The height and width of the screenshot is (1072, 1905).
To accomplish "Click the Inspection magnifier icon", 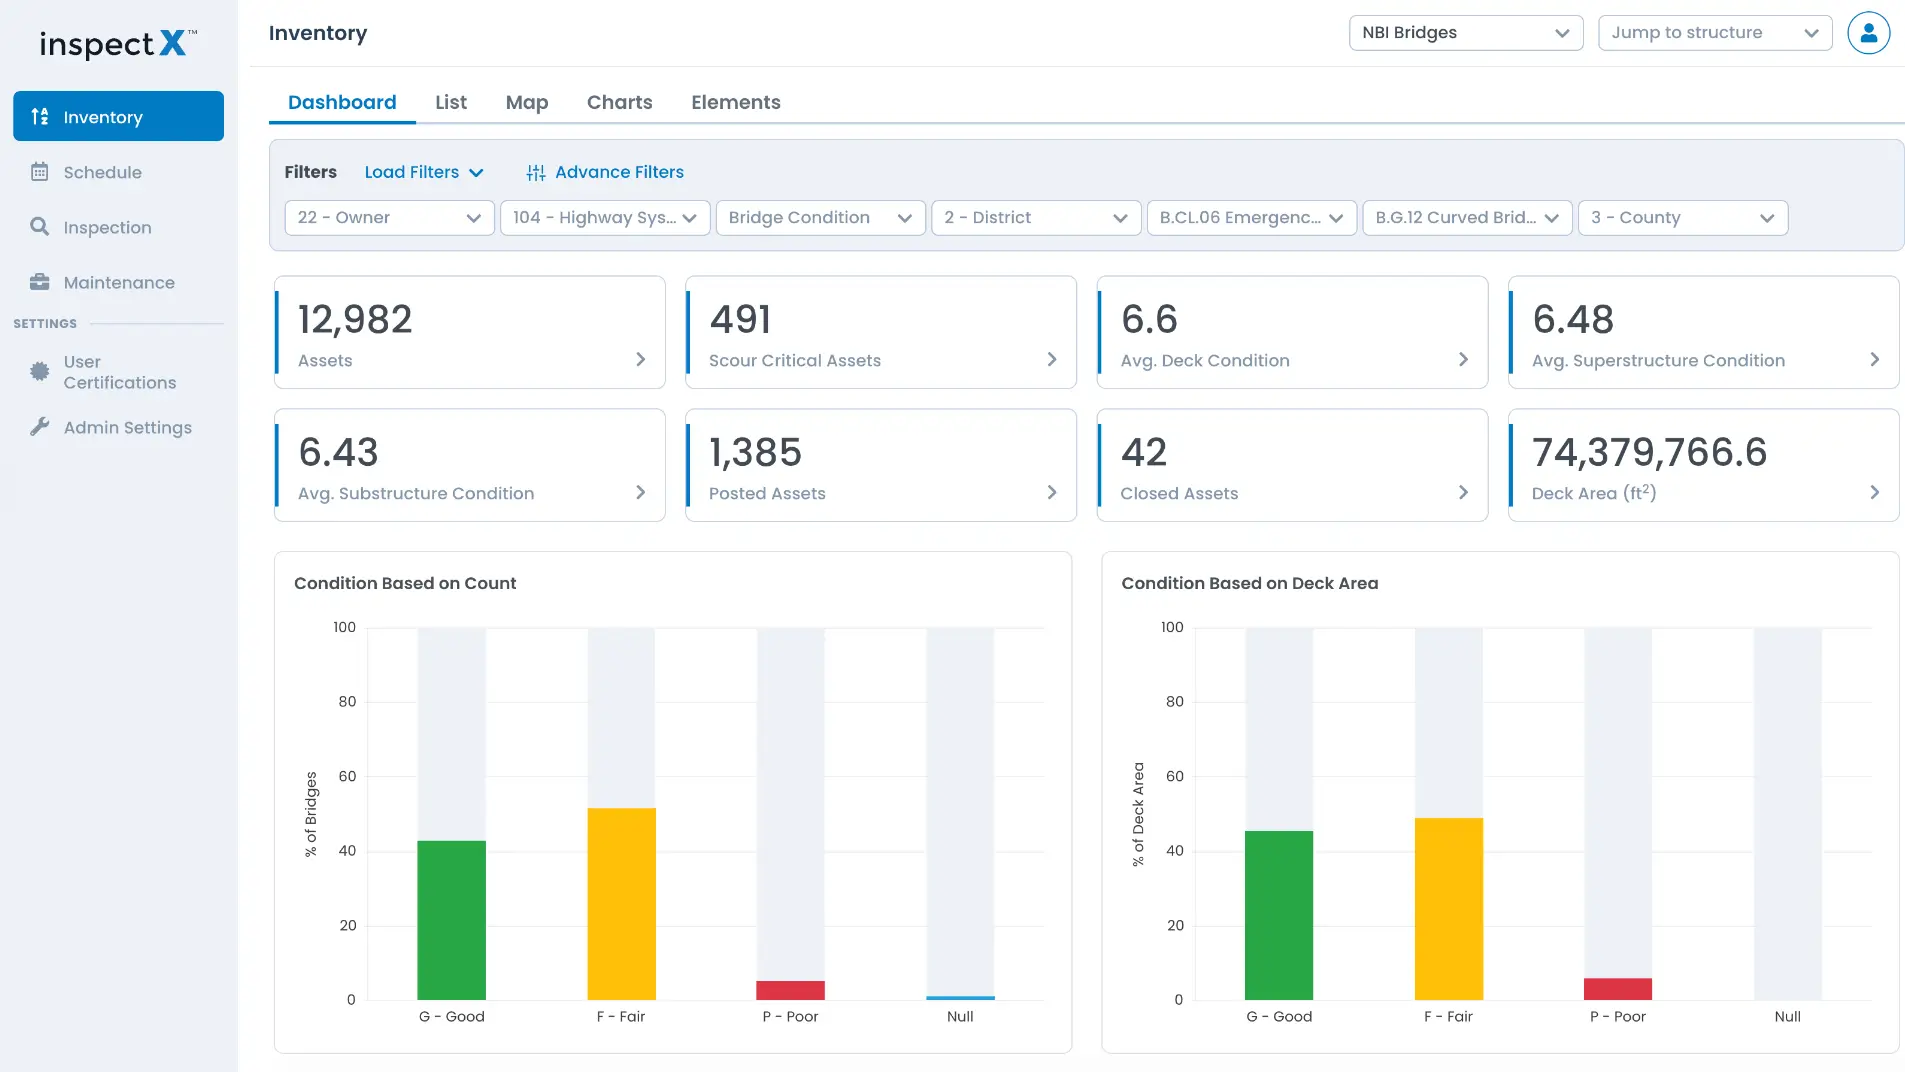I will 39,227.
